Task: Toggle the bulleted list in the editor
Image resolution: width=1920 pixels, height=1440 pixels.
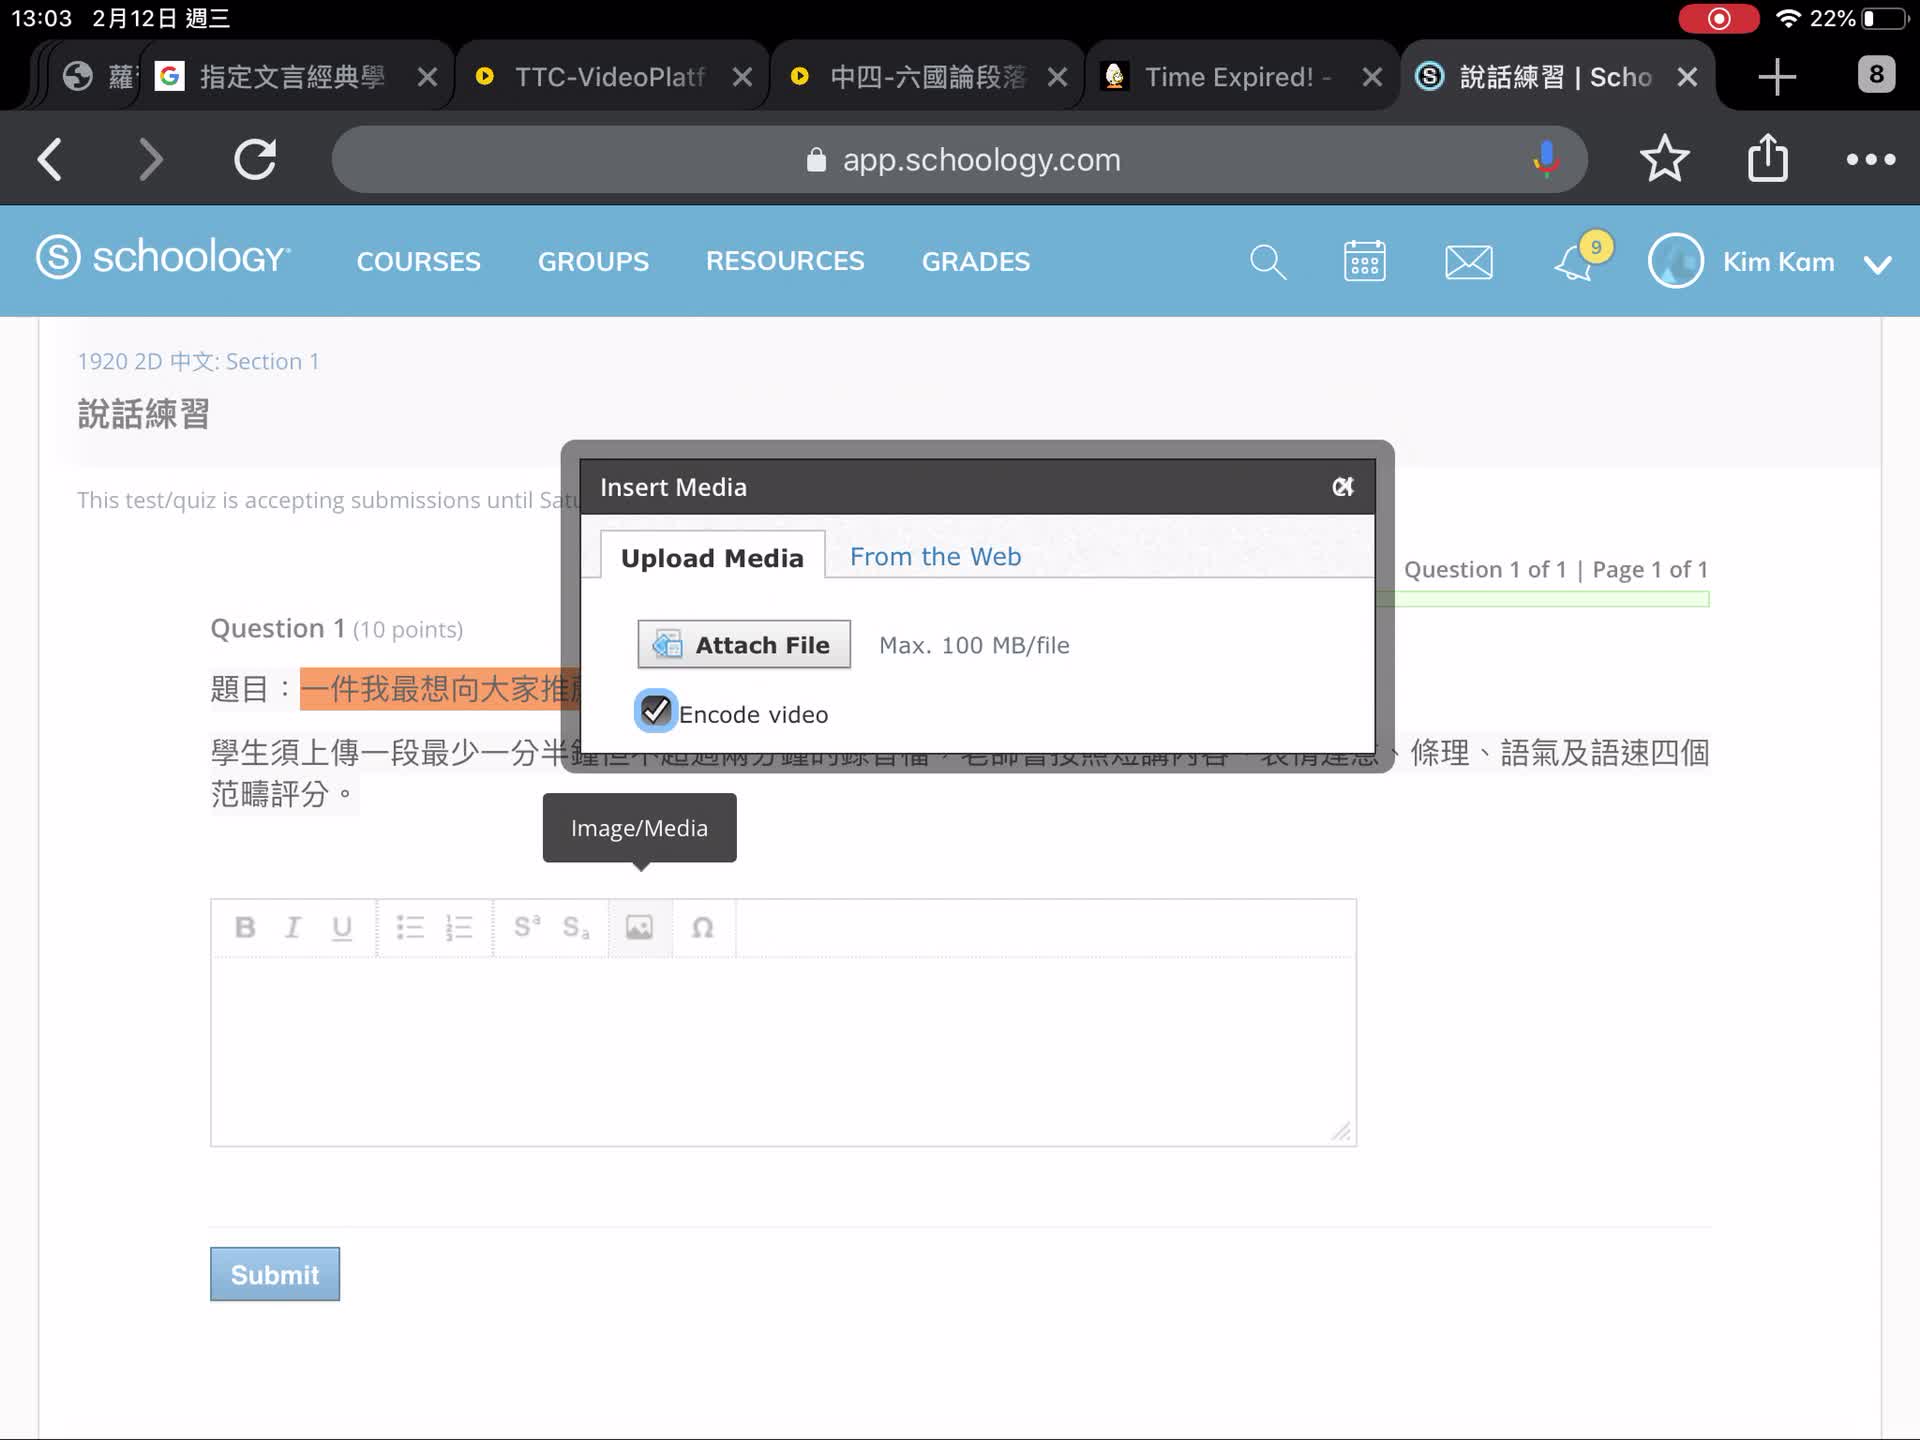Action: (410, 927)
